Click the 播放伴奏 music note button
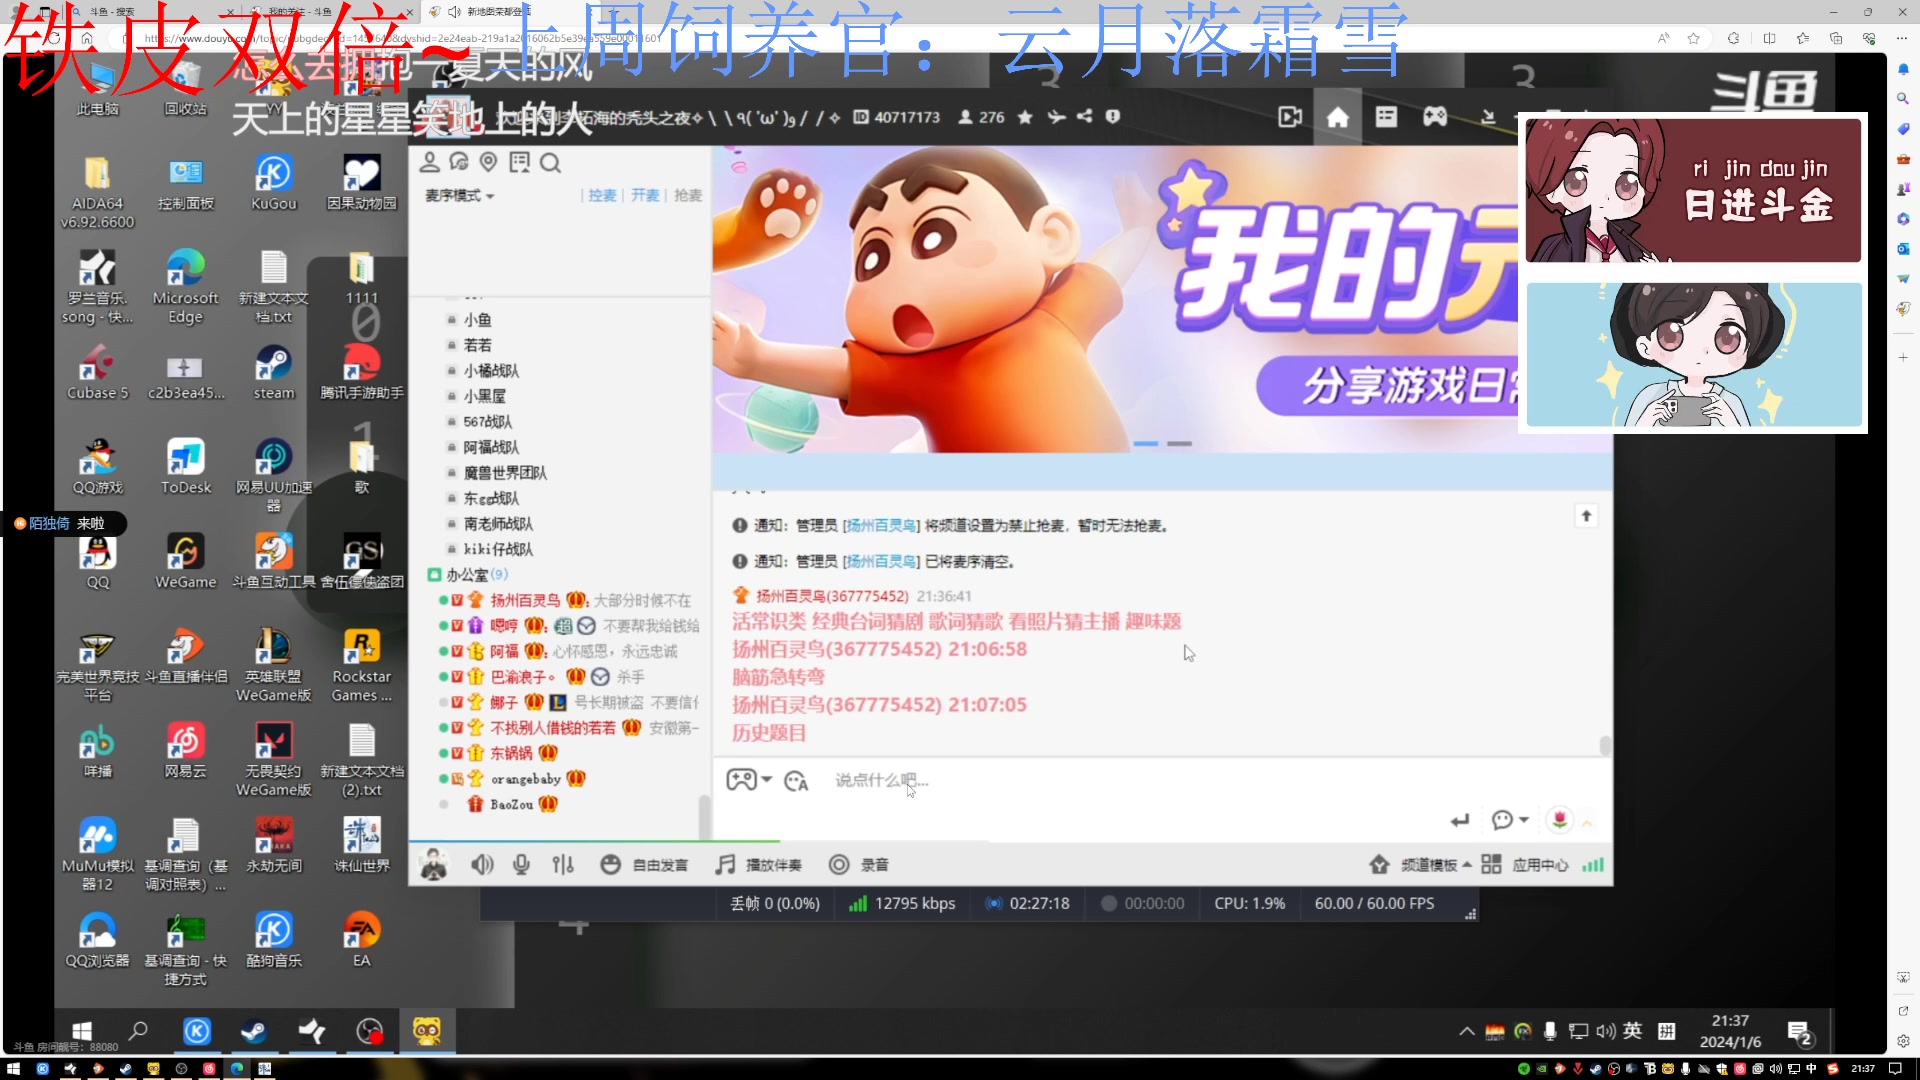Screen dimensions: 1920x1080 (759, 864)
